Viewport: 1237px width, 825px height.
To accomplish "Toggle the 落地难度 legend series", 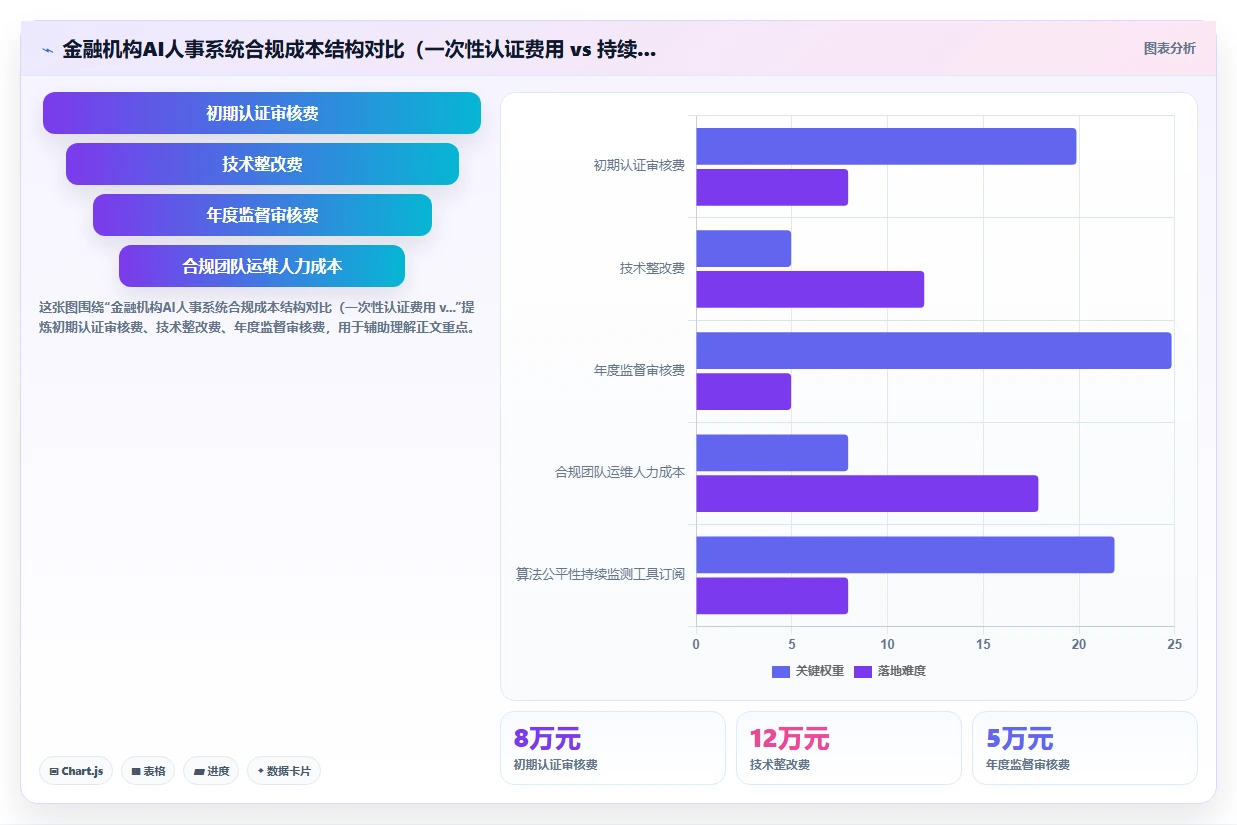I will (x=890, y=671).
